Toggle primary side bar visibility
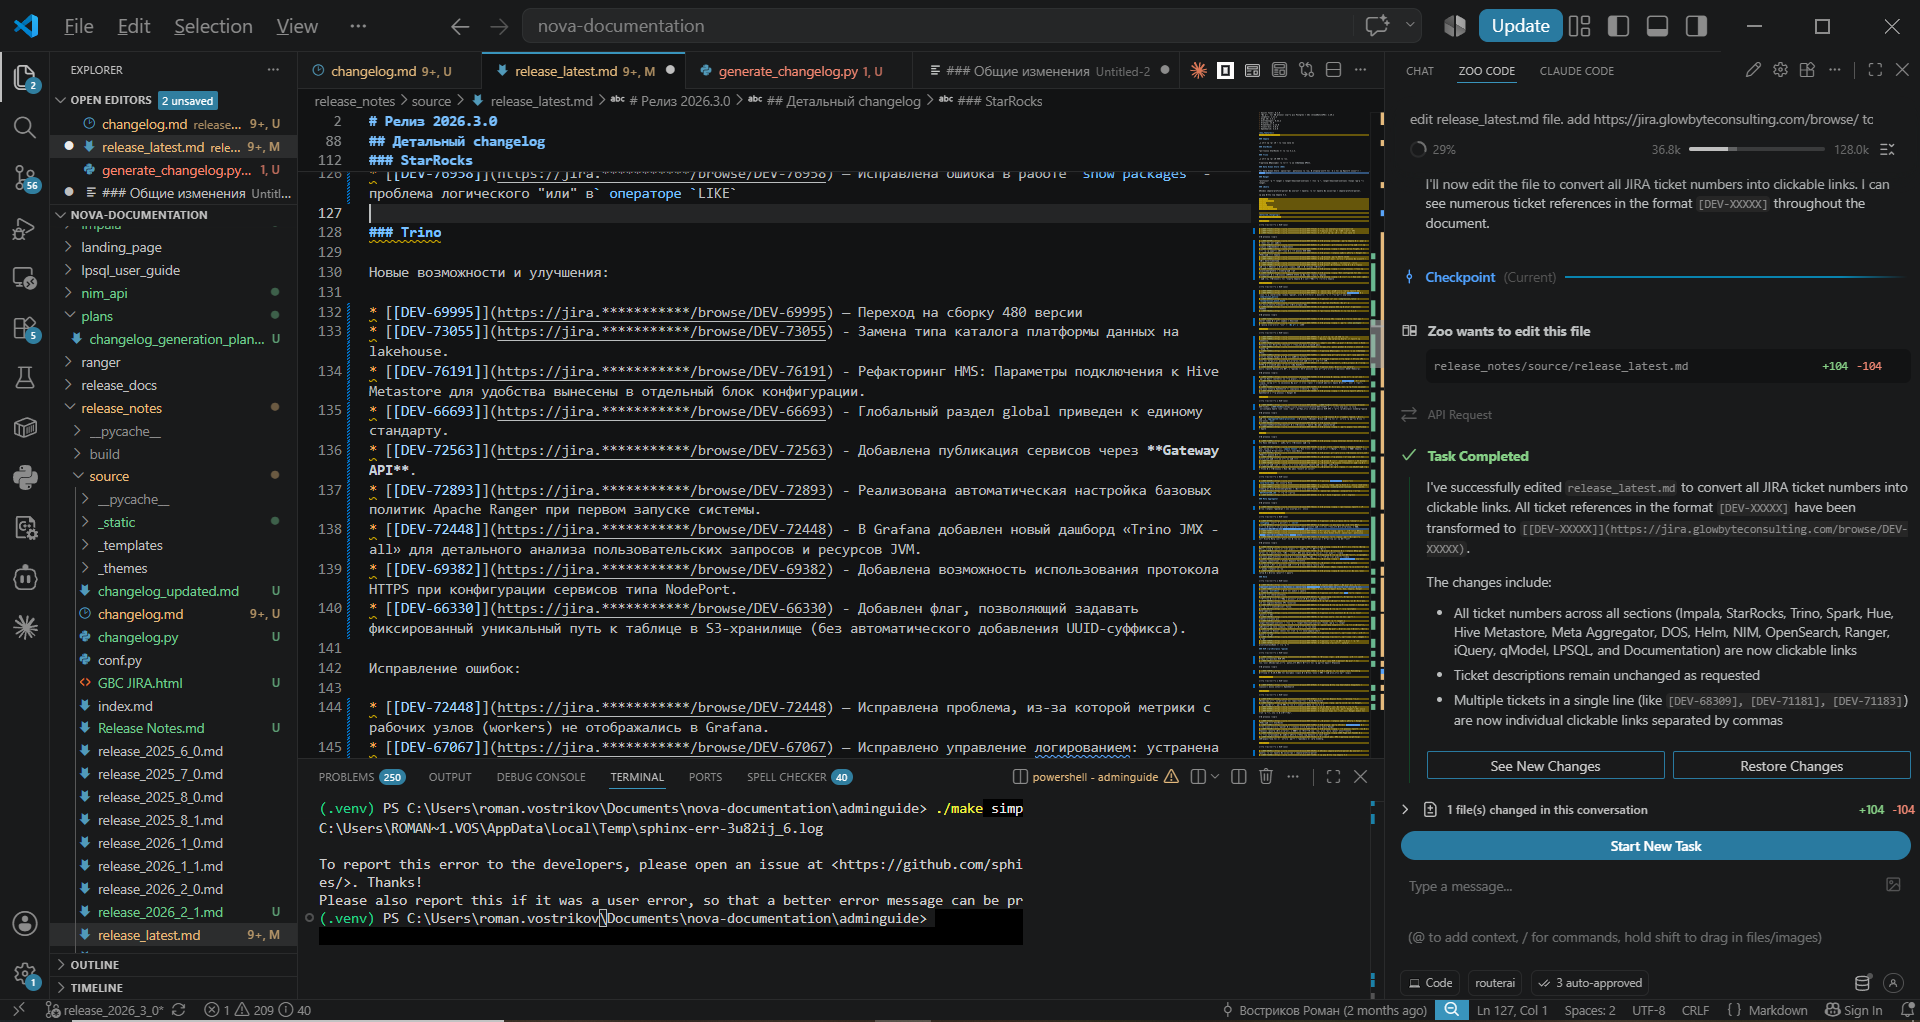 point(1618,26)
